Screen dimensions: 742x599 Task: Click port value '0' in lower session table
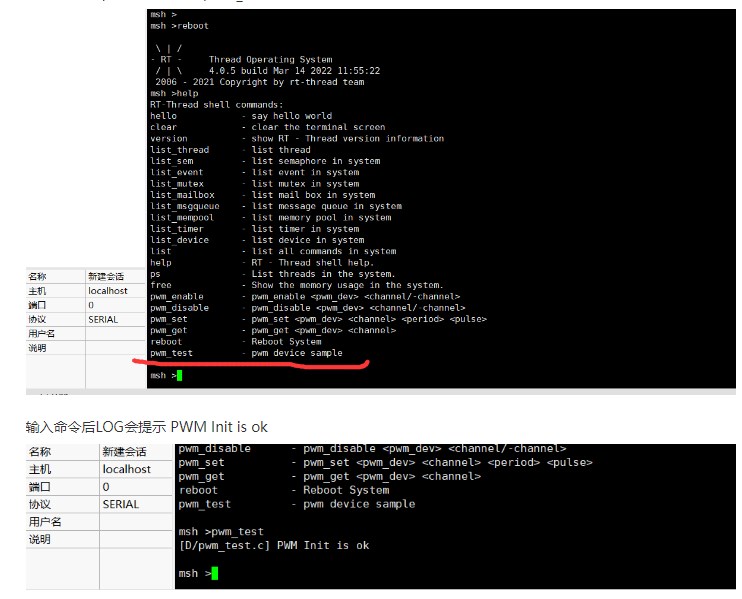pyautogui.click(x=106, y=487)
